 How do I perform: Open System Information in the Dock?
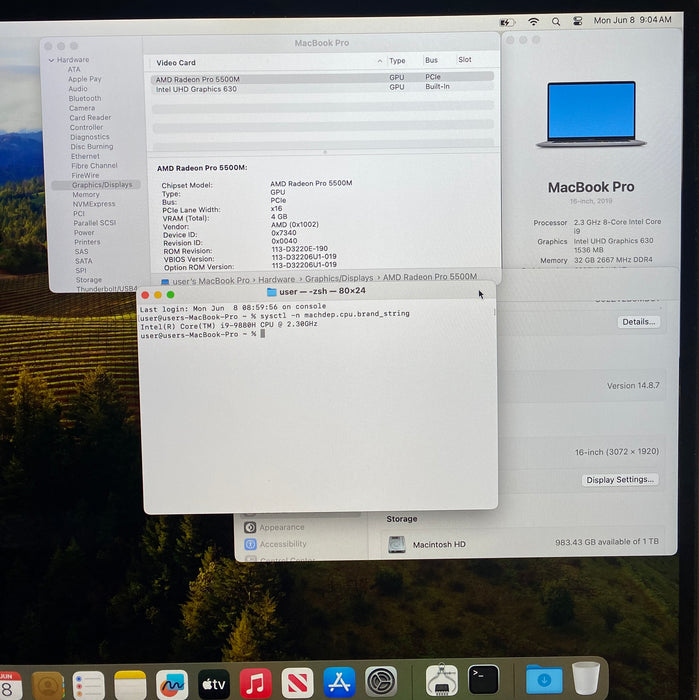pos(441,680)
